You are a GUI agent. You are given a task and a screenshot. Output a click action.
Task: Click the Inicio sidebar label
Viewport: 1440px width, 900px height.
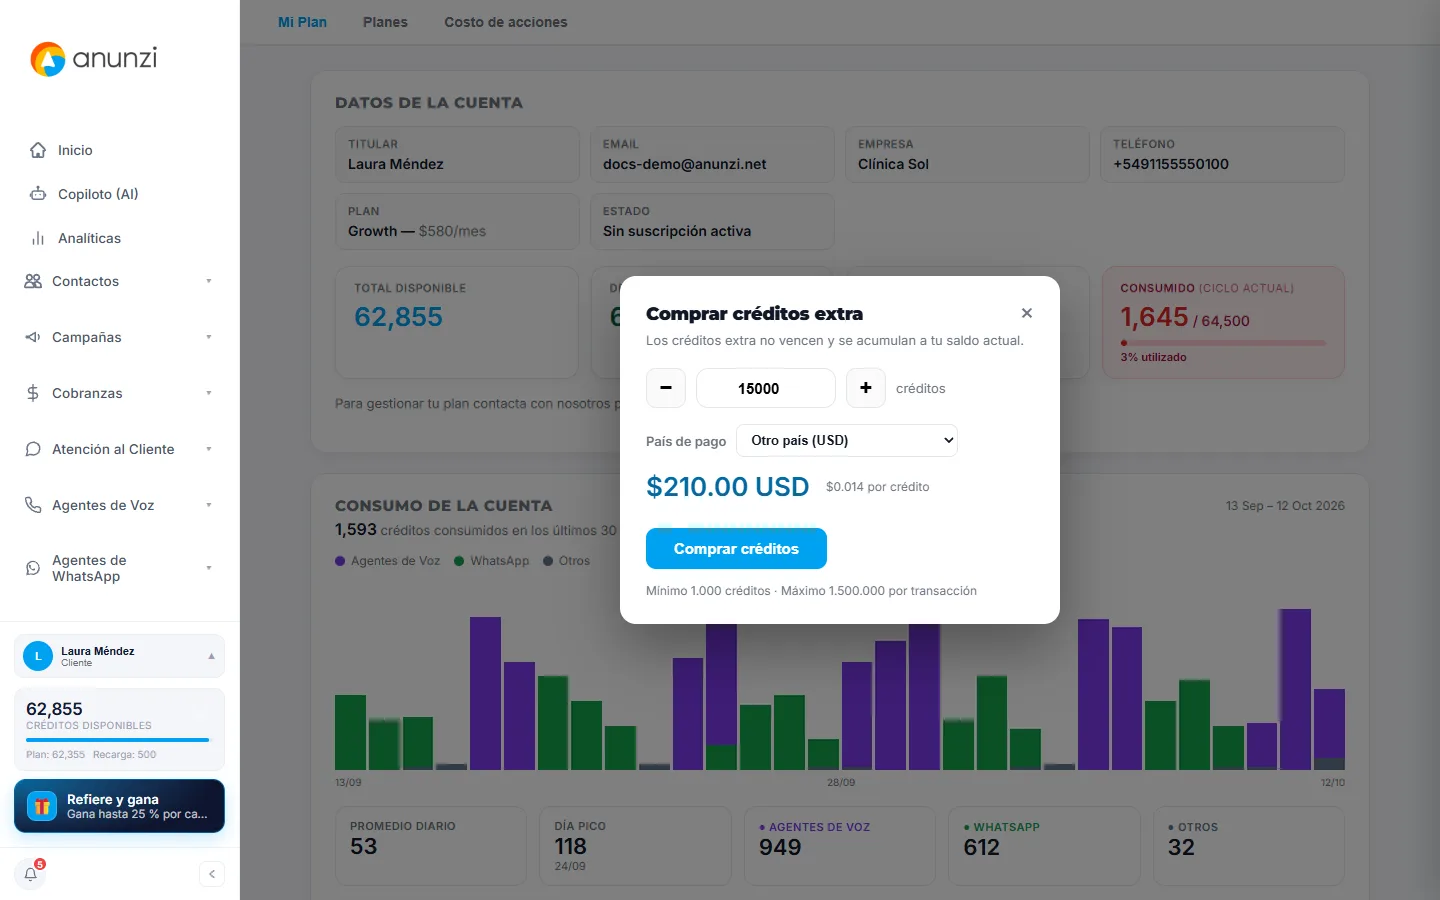75,150
